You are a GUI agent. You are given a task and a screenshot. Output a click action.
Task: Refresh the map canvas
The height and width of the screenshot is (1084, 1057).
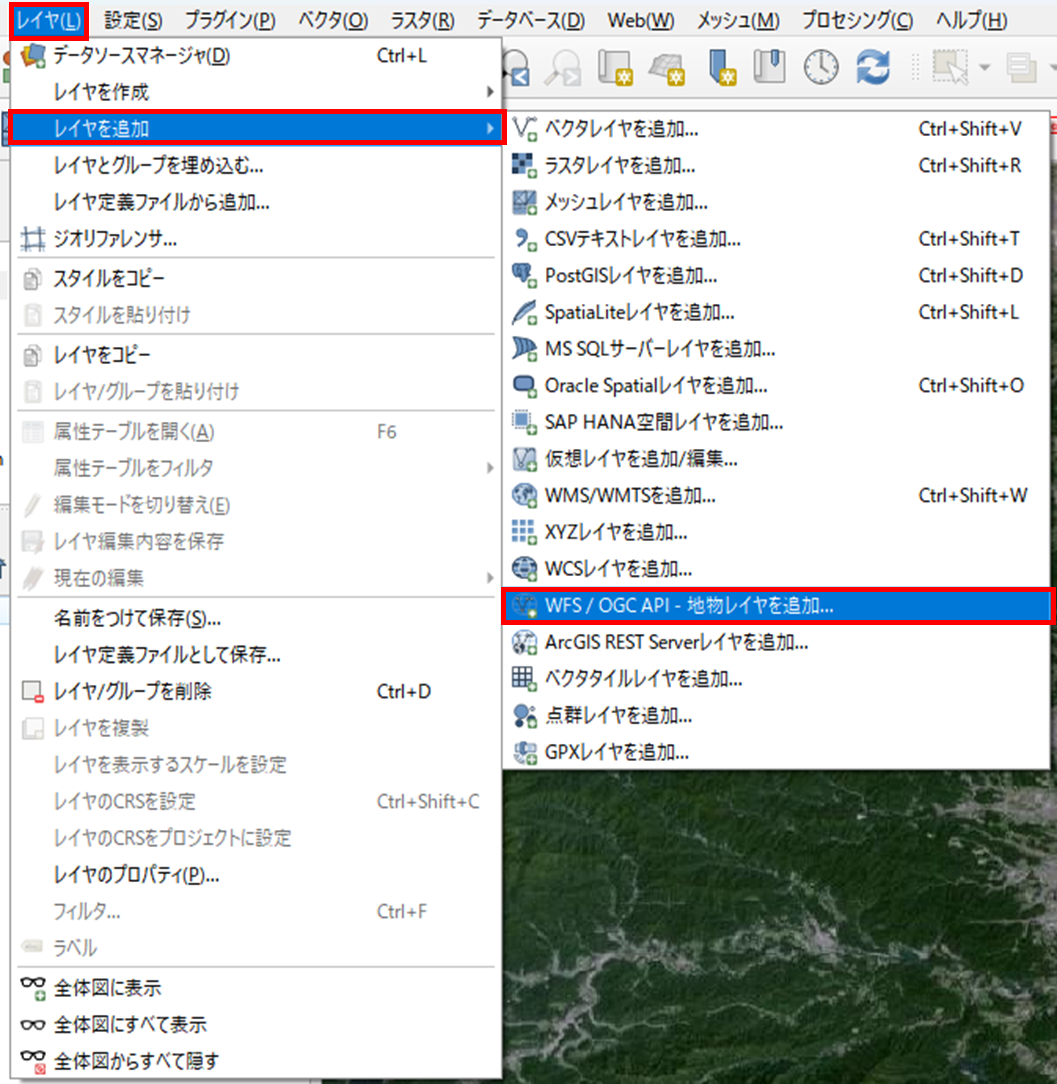point(874,67)
